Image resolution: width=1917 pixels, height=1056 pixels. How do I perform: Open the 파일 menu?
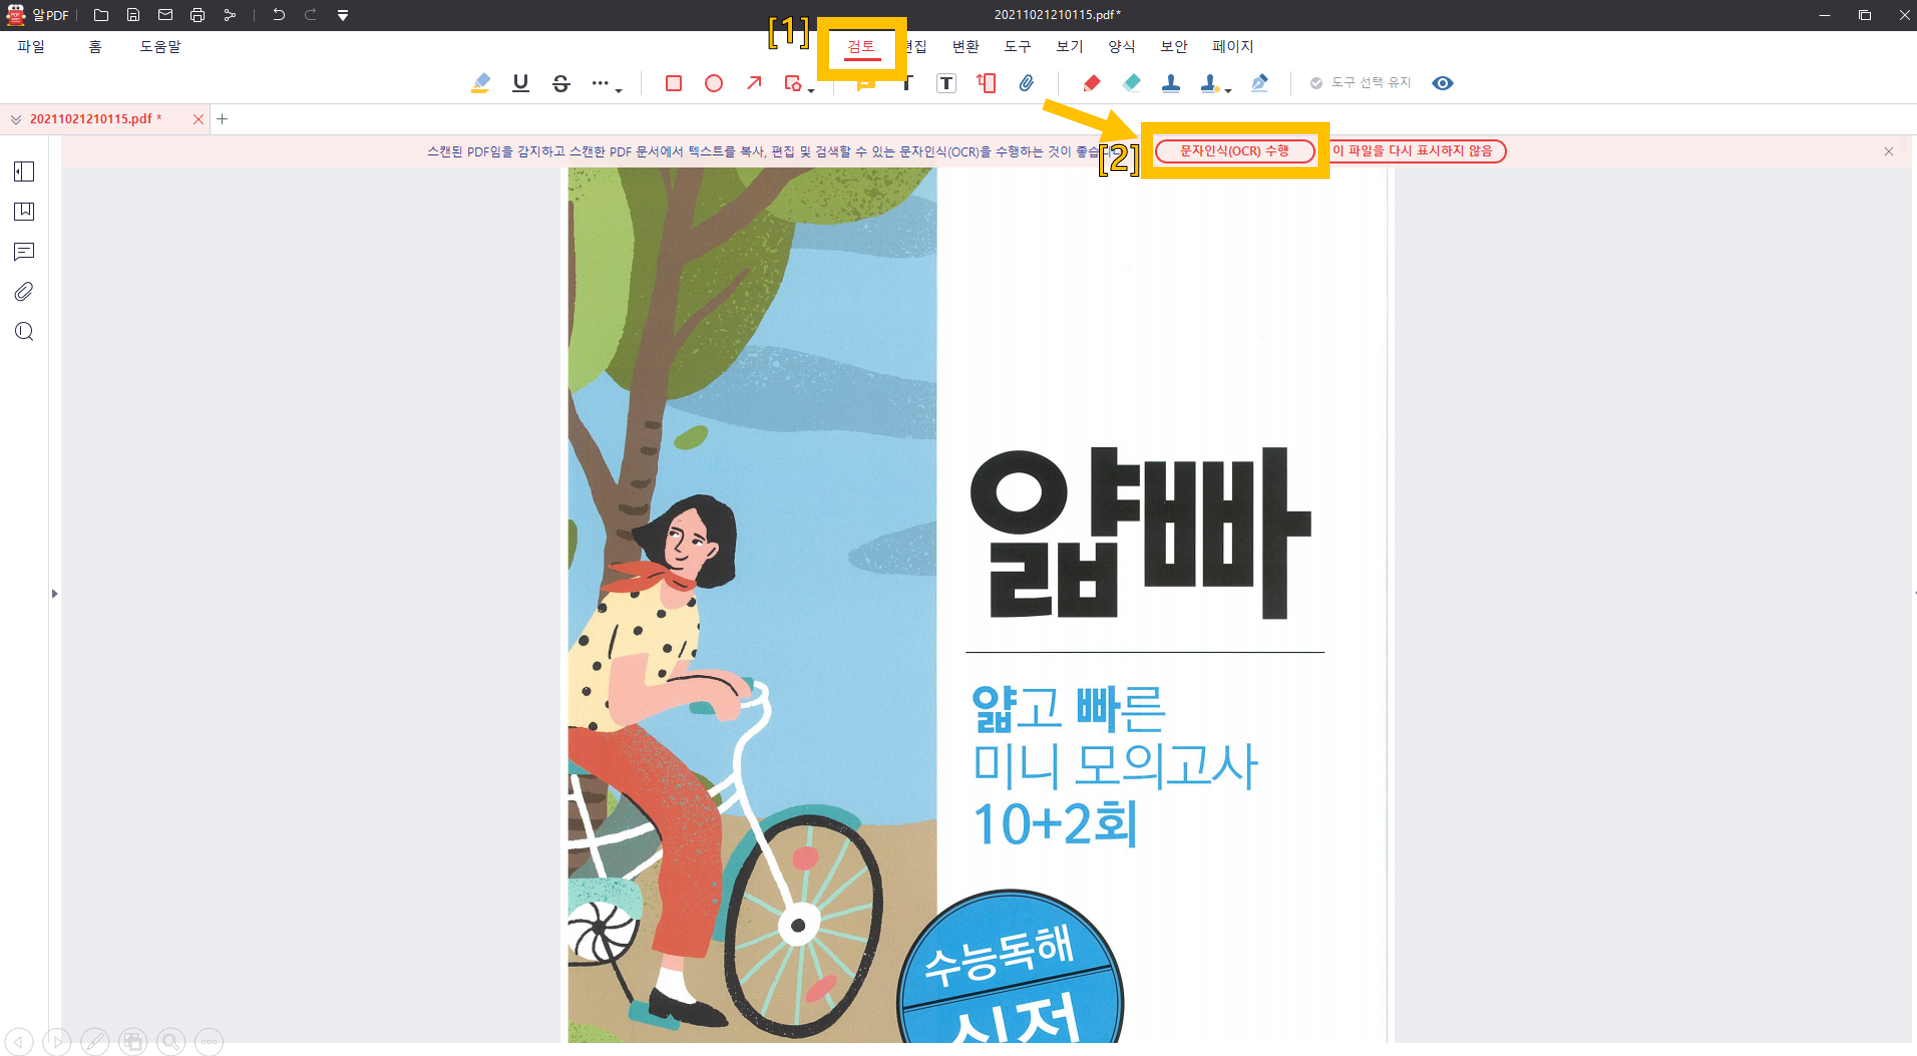coord(31,47)
